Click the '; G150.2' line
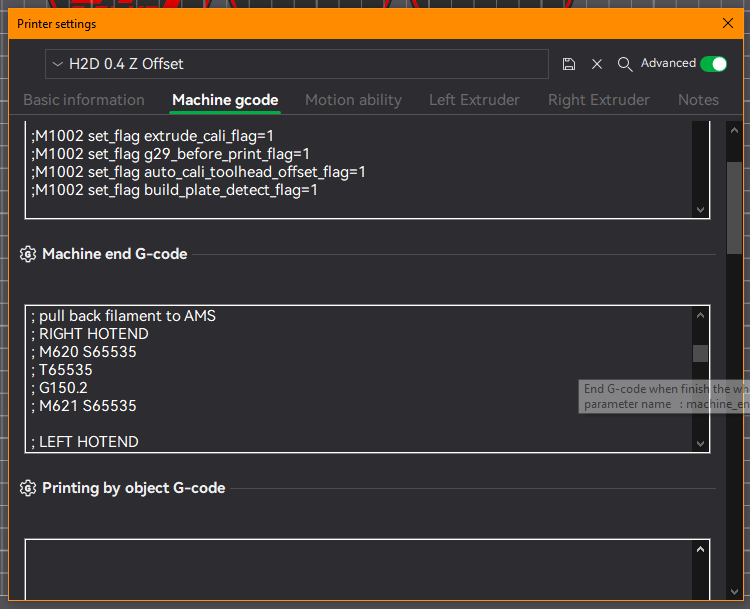 tap(59, 388)
